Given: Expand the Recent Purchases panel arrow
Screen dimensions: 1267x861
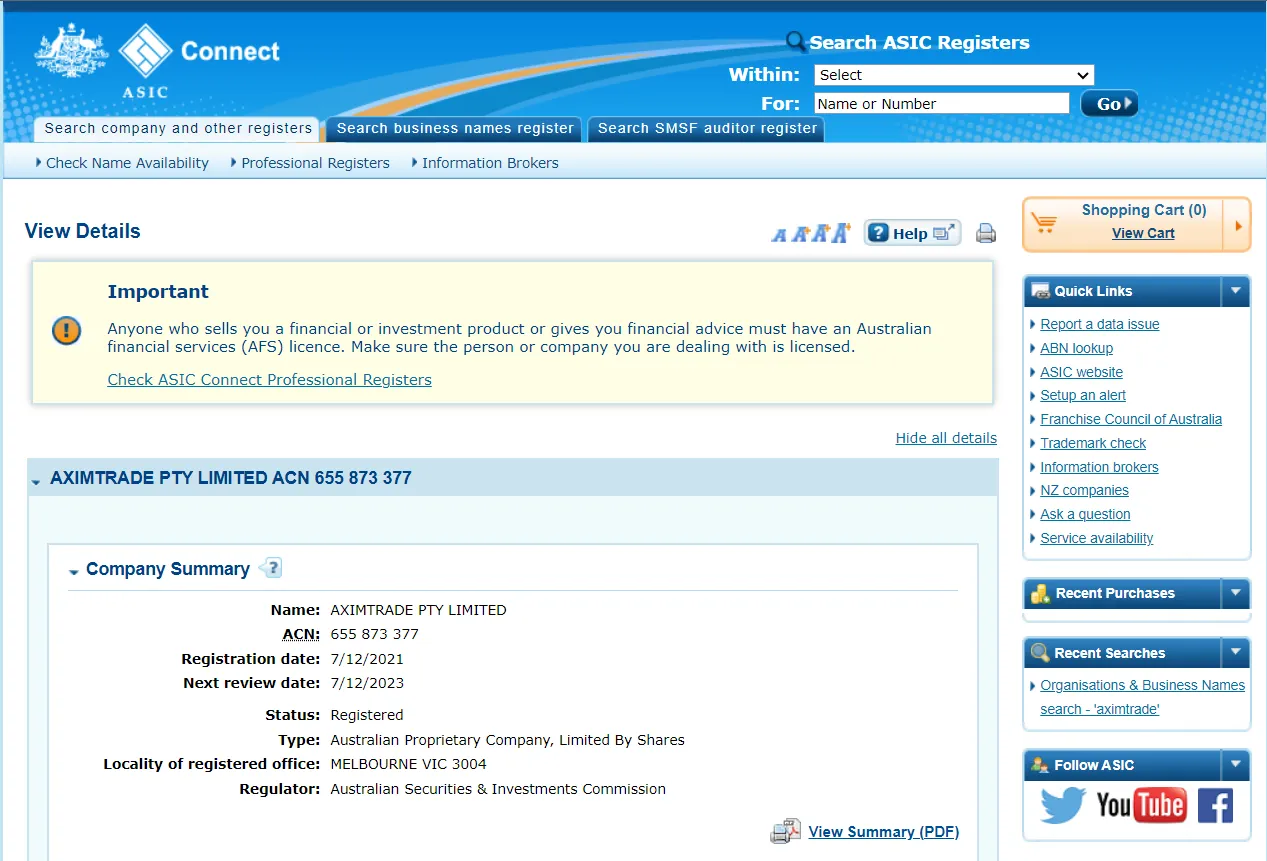Looking at the screenshot, I should 1236,593.
